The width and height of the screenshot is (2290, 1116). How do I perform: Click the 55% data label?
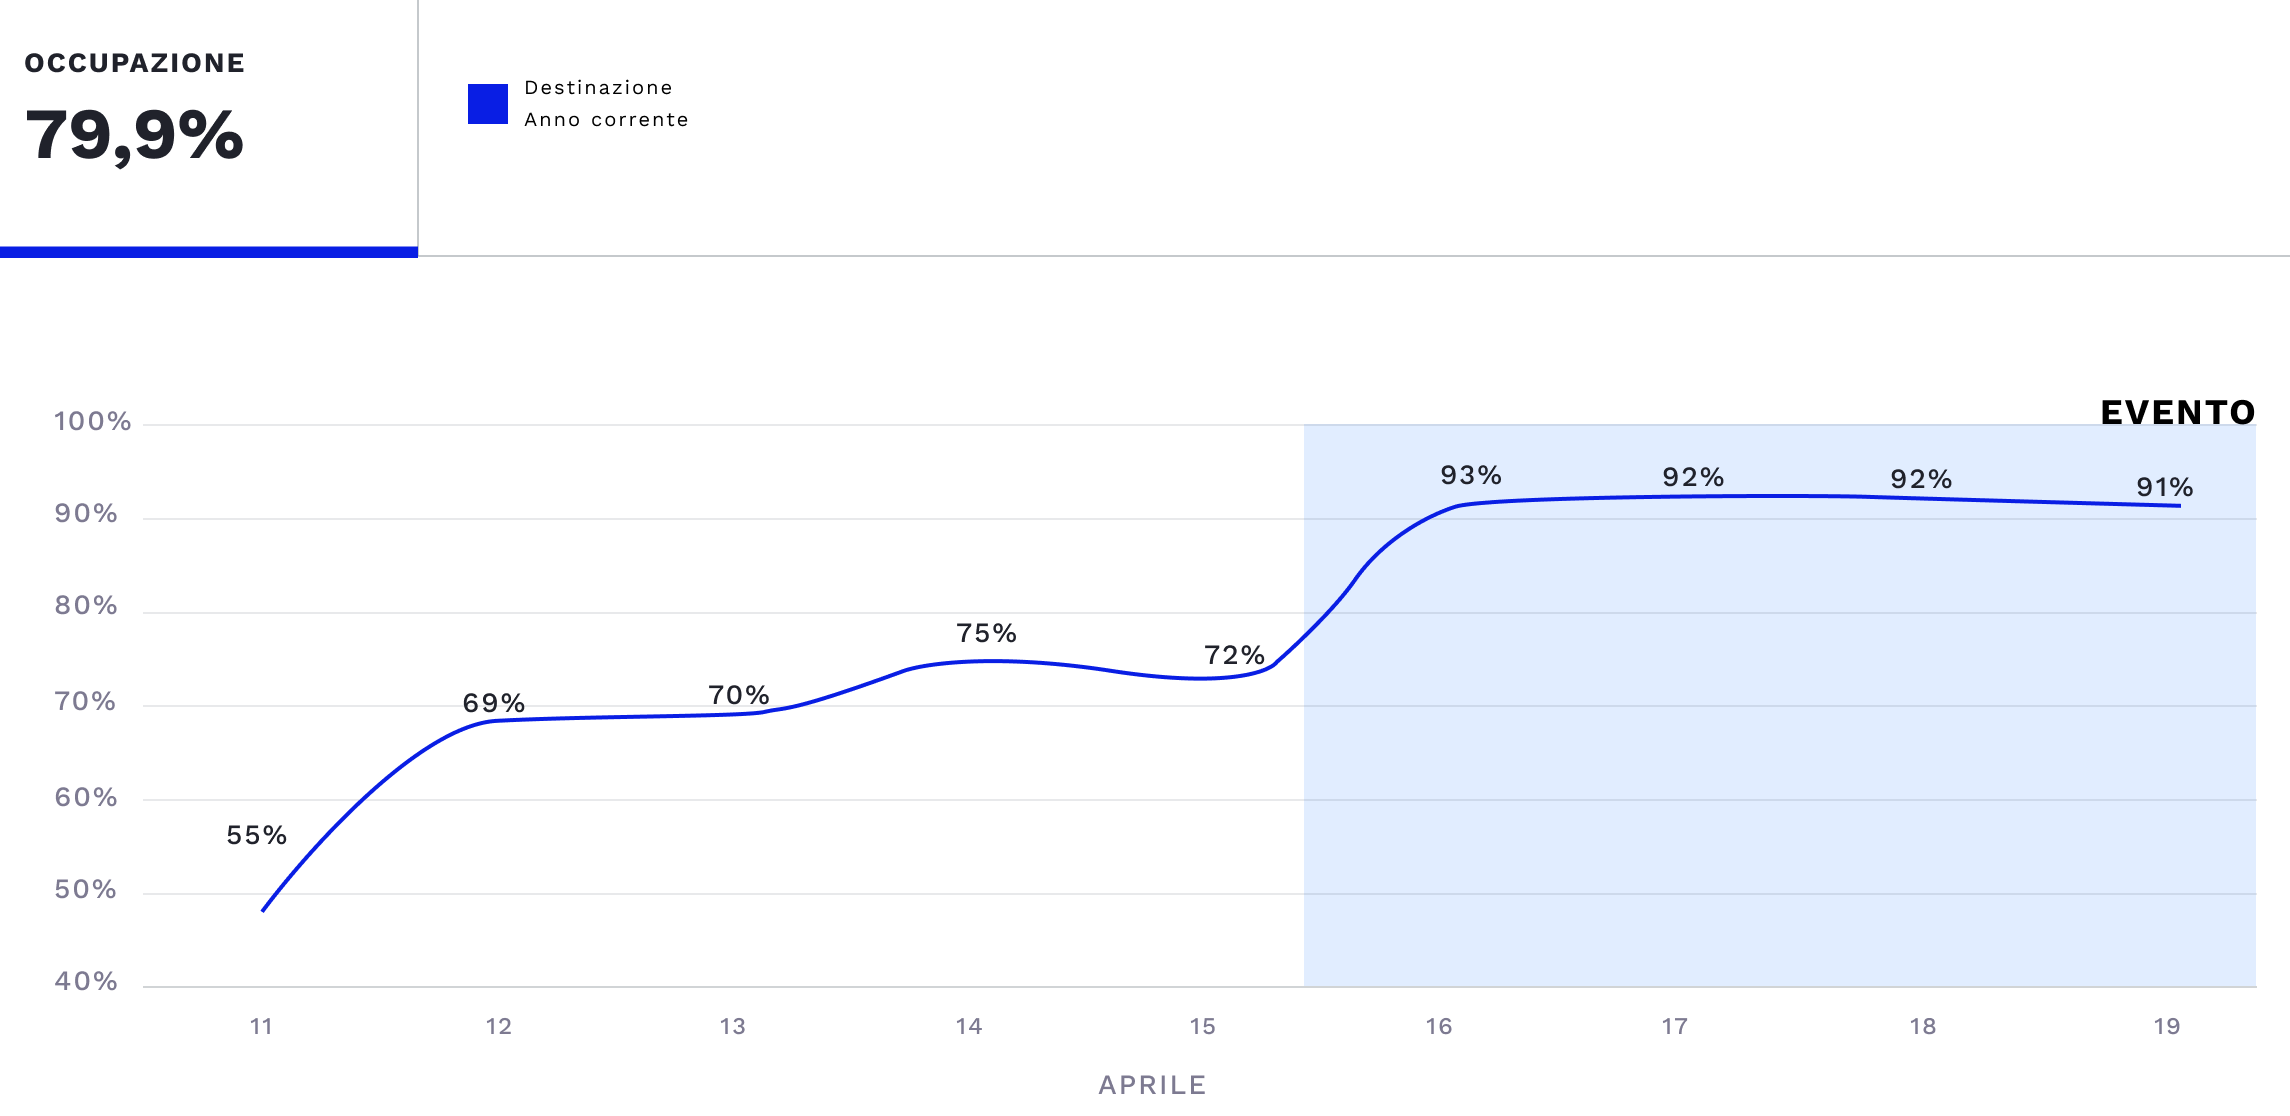pos(257,835)
